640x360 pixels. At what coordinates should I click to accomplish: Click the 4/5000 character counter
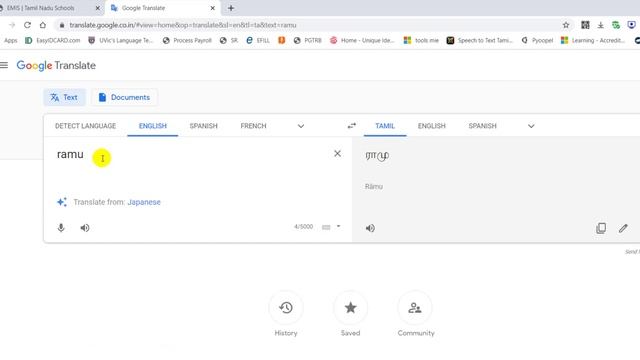[x=303, y=227]
